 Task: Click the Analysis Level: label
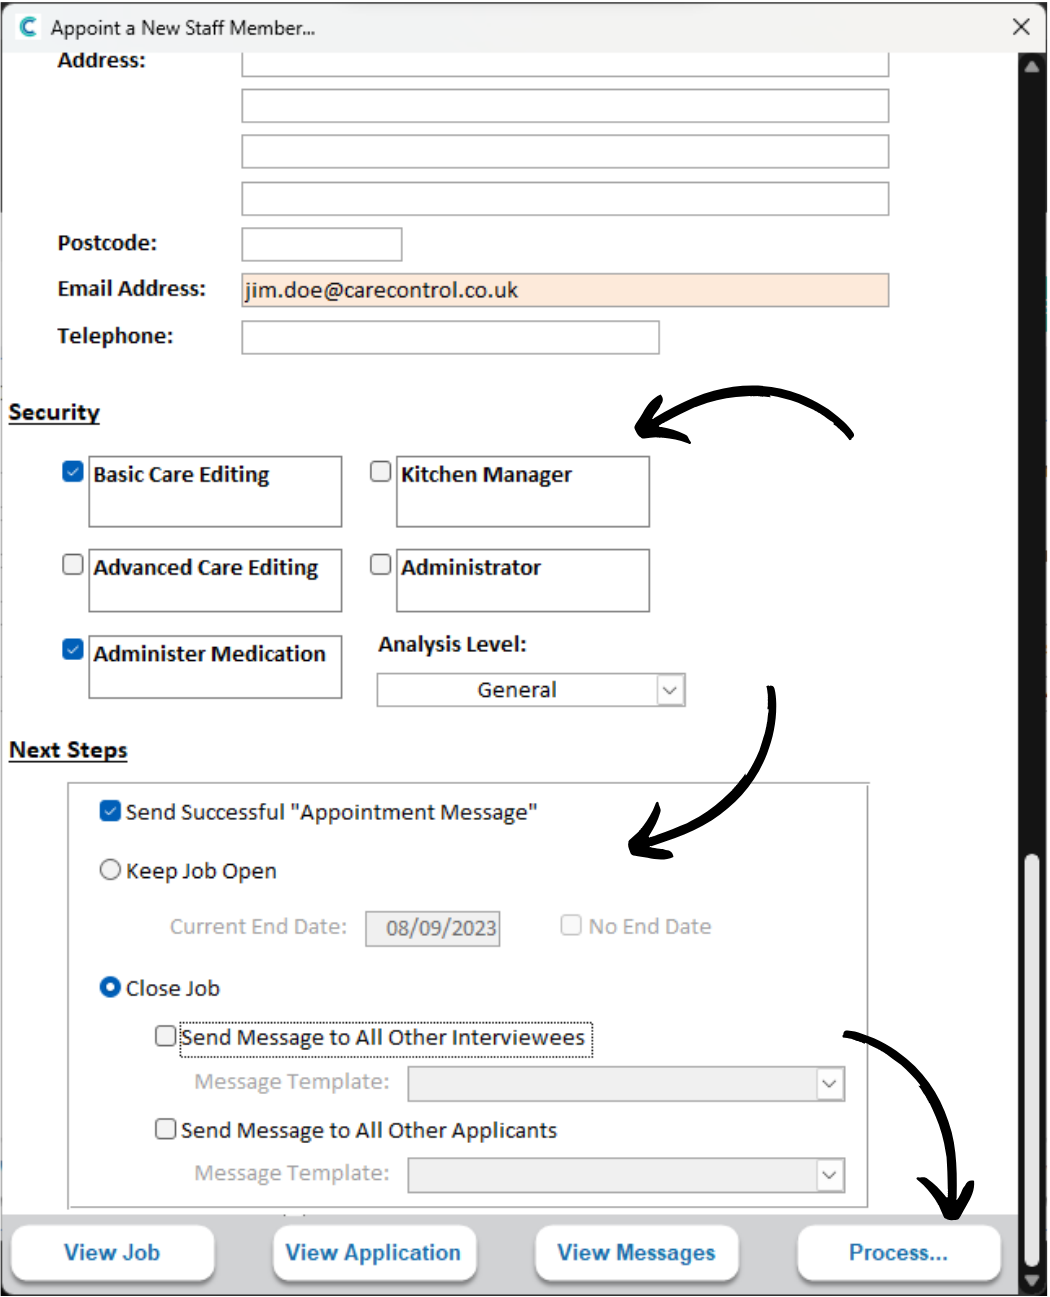point(452,645)
